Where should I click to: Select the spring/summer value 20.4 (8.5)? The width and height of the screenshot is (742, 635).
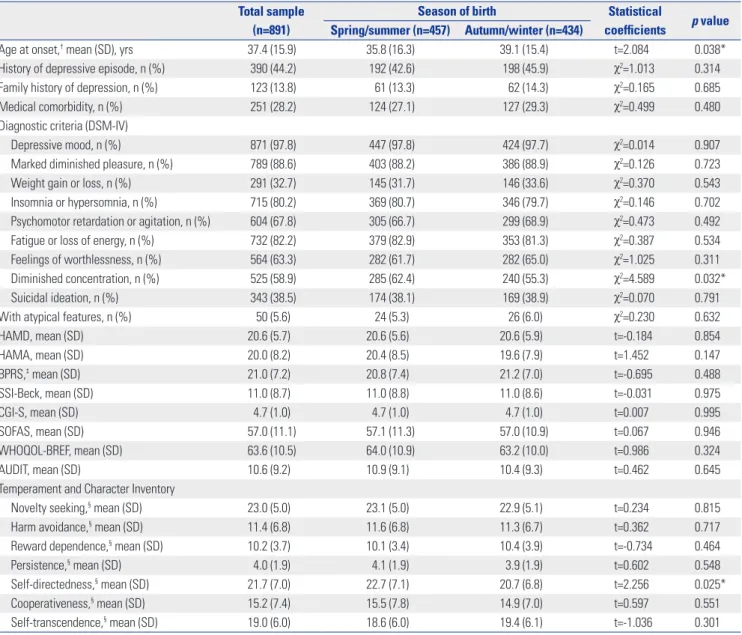(x=390, y=355)
